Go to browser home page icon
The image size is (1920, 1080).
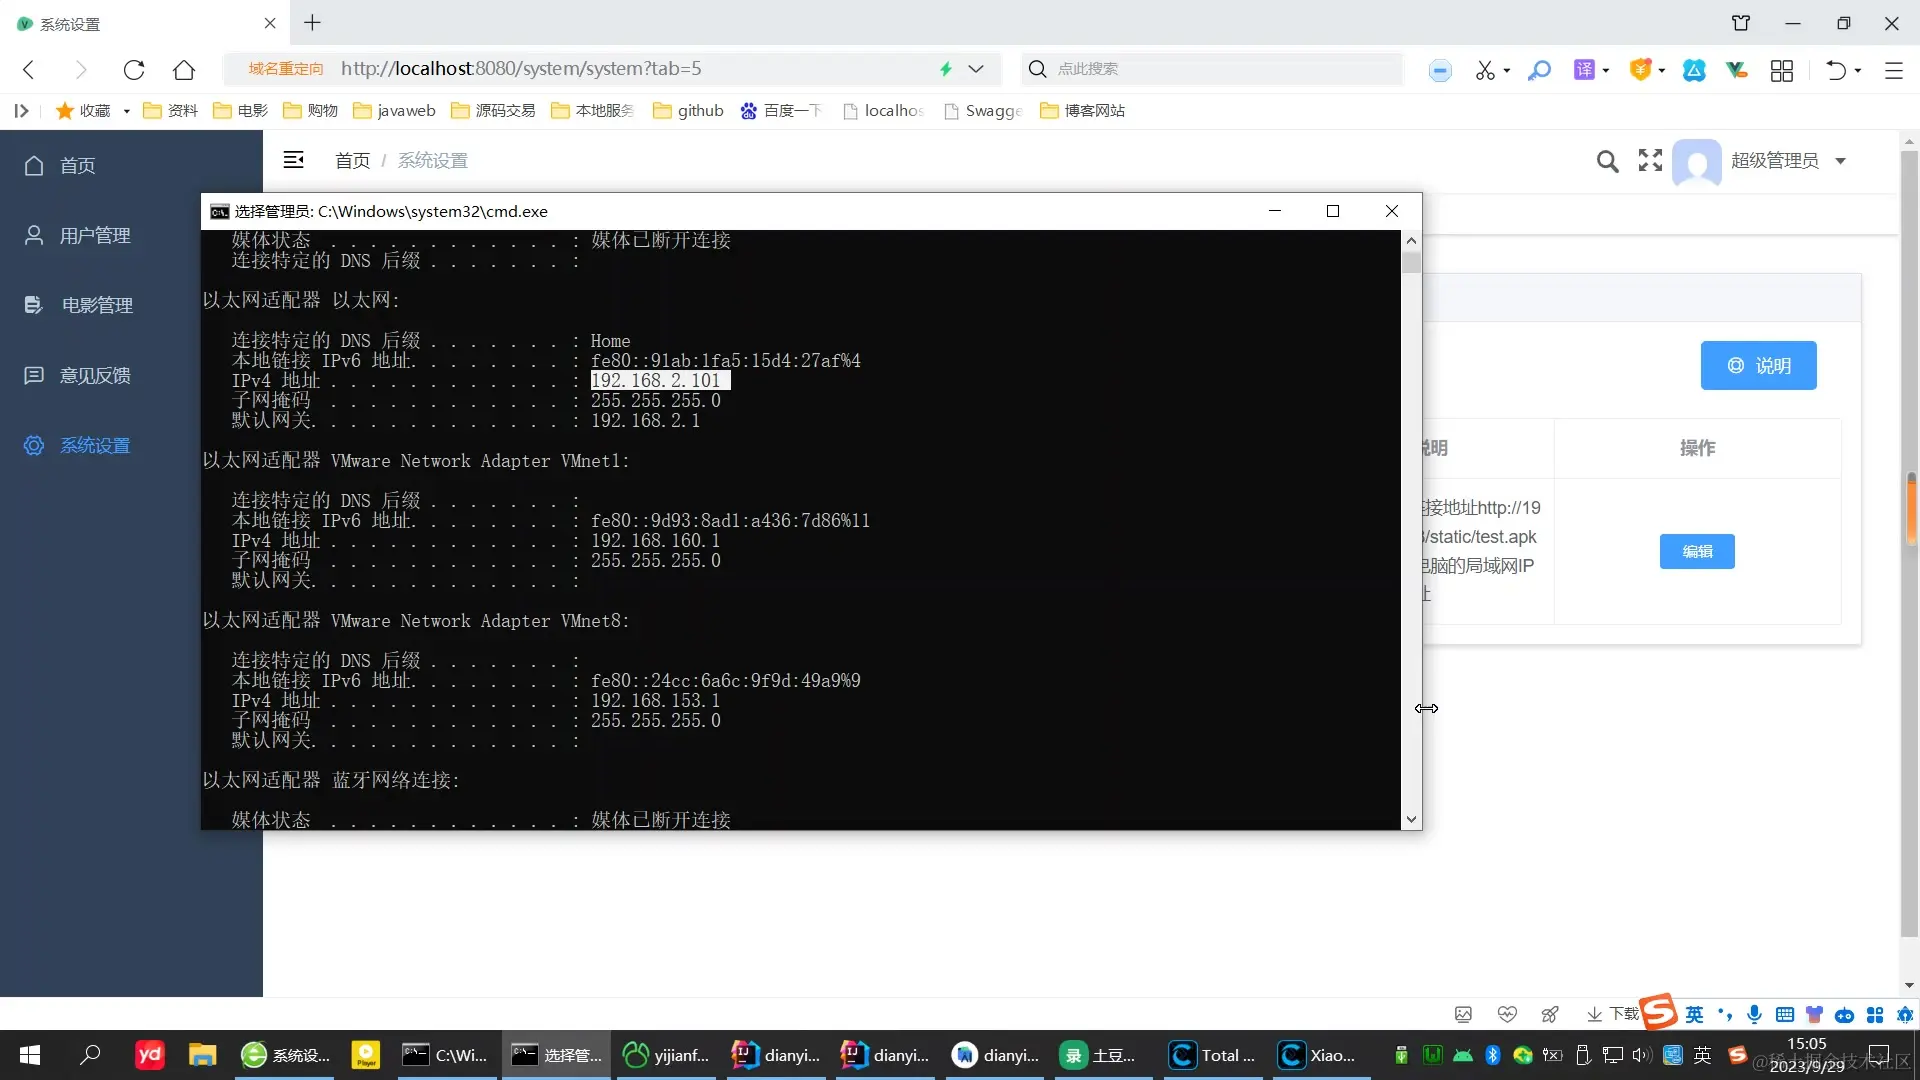tap(184, 69)
